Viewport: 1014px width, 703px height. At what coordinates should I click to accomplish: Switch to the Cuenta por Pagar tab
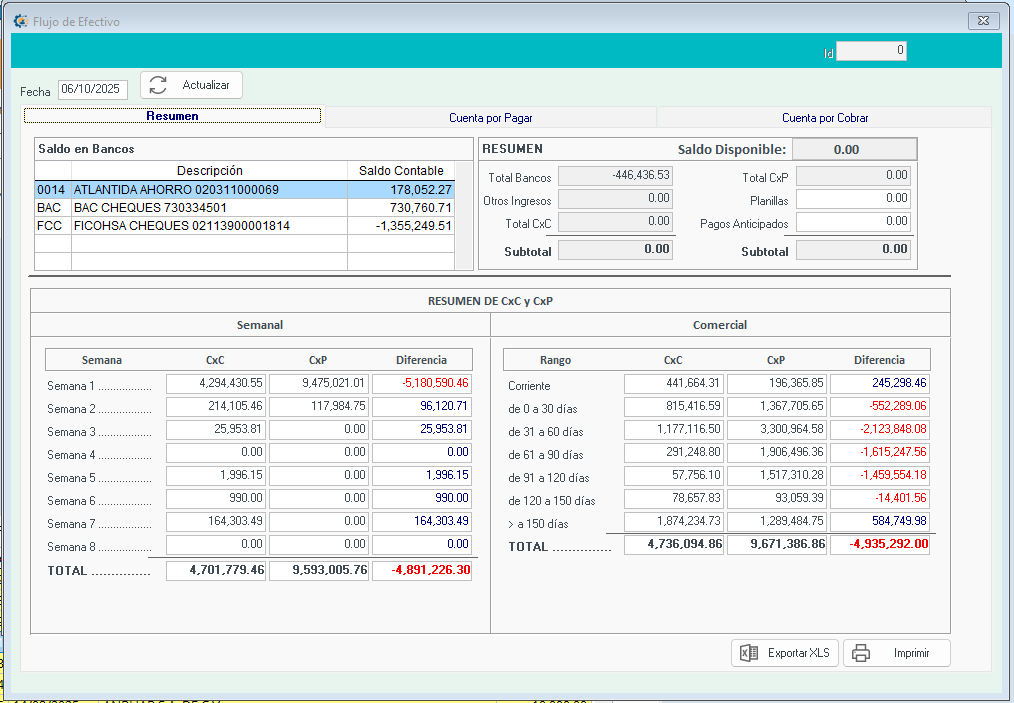(x=490, y=117)
